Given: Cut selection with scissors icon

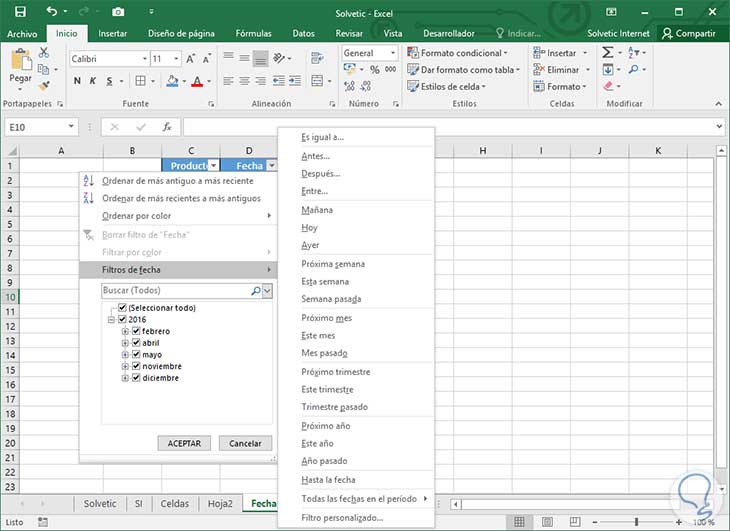Looking at the screenshot, I should [x=44, y=53].
